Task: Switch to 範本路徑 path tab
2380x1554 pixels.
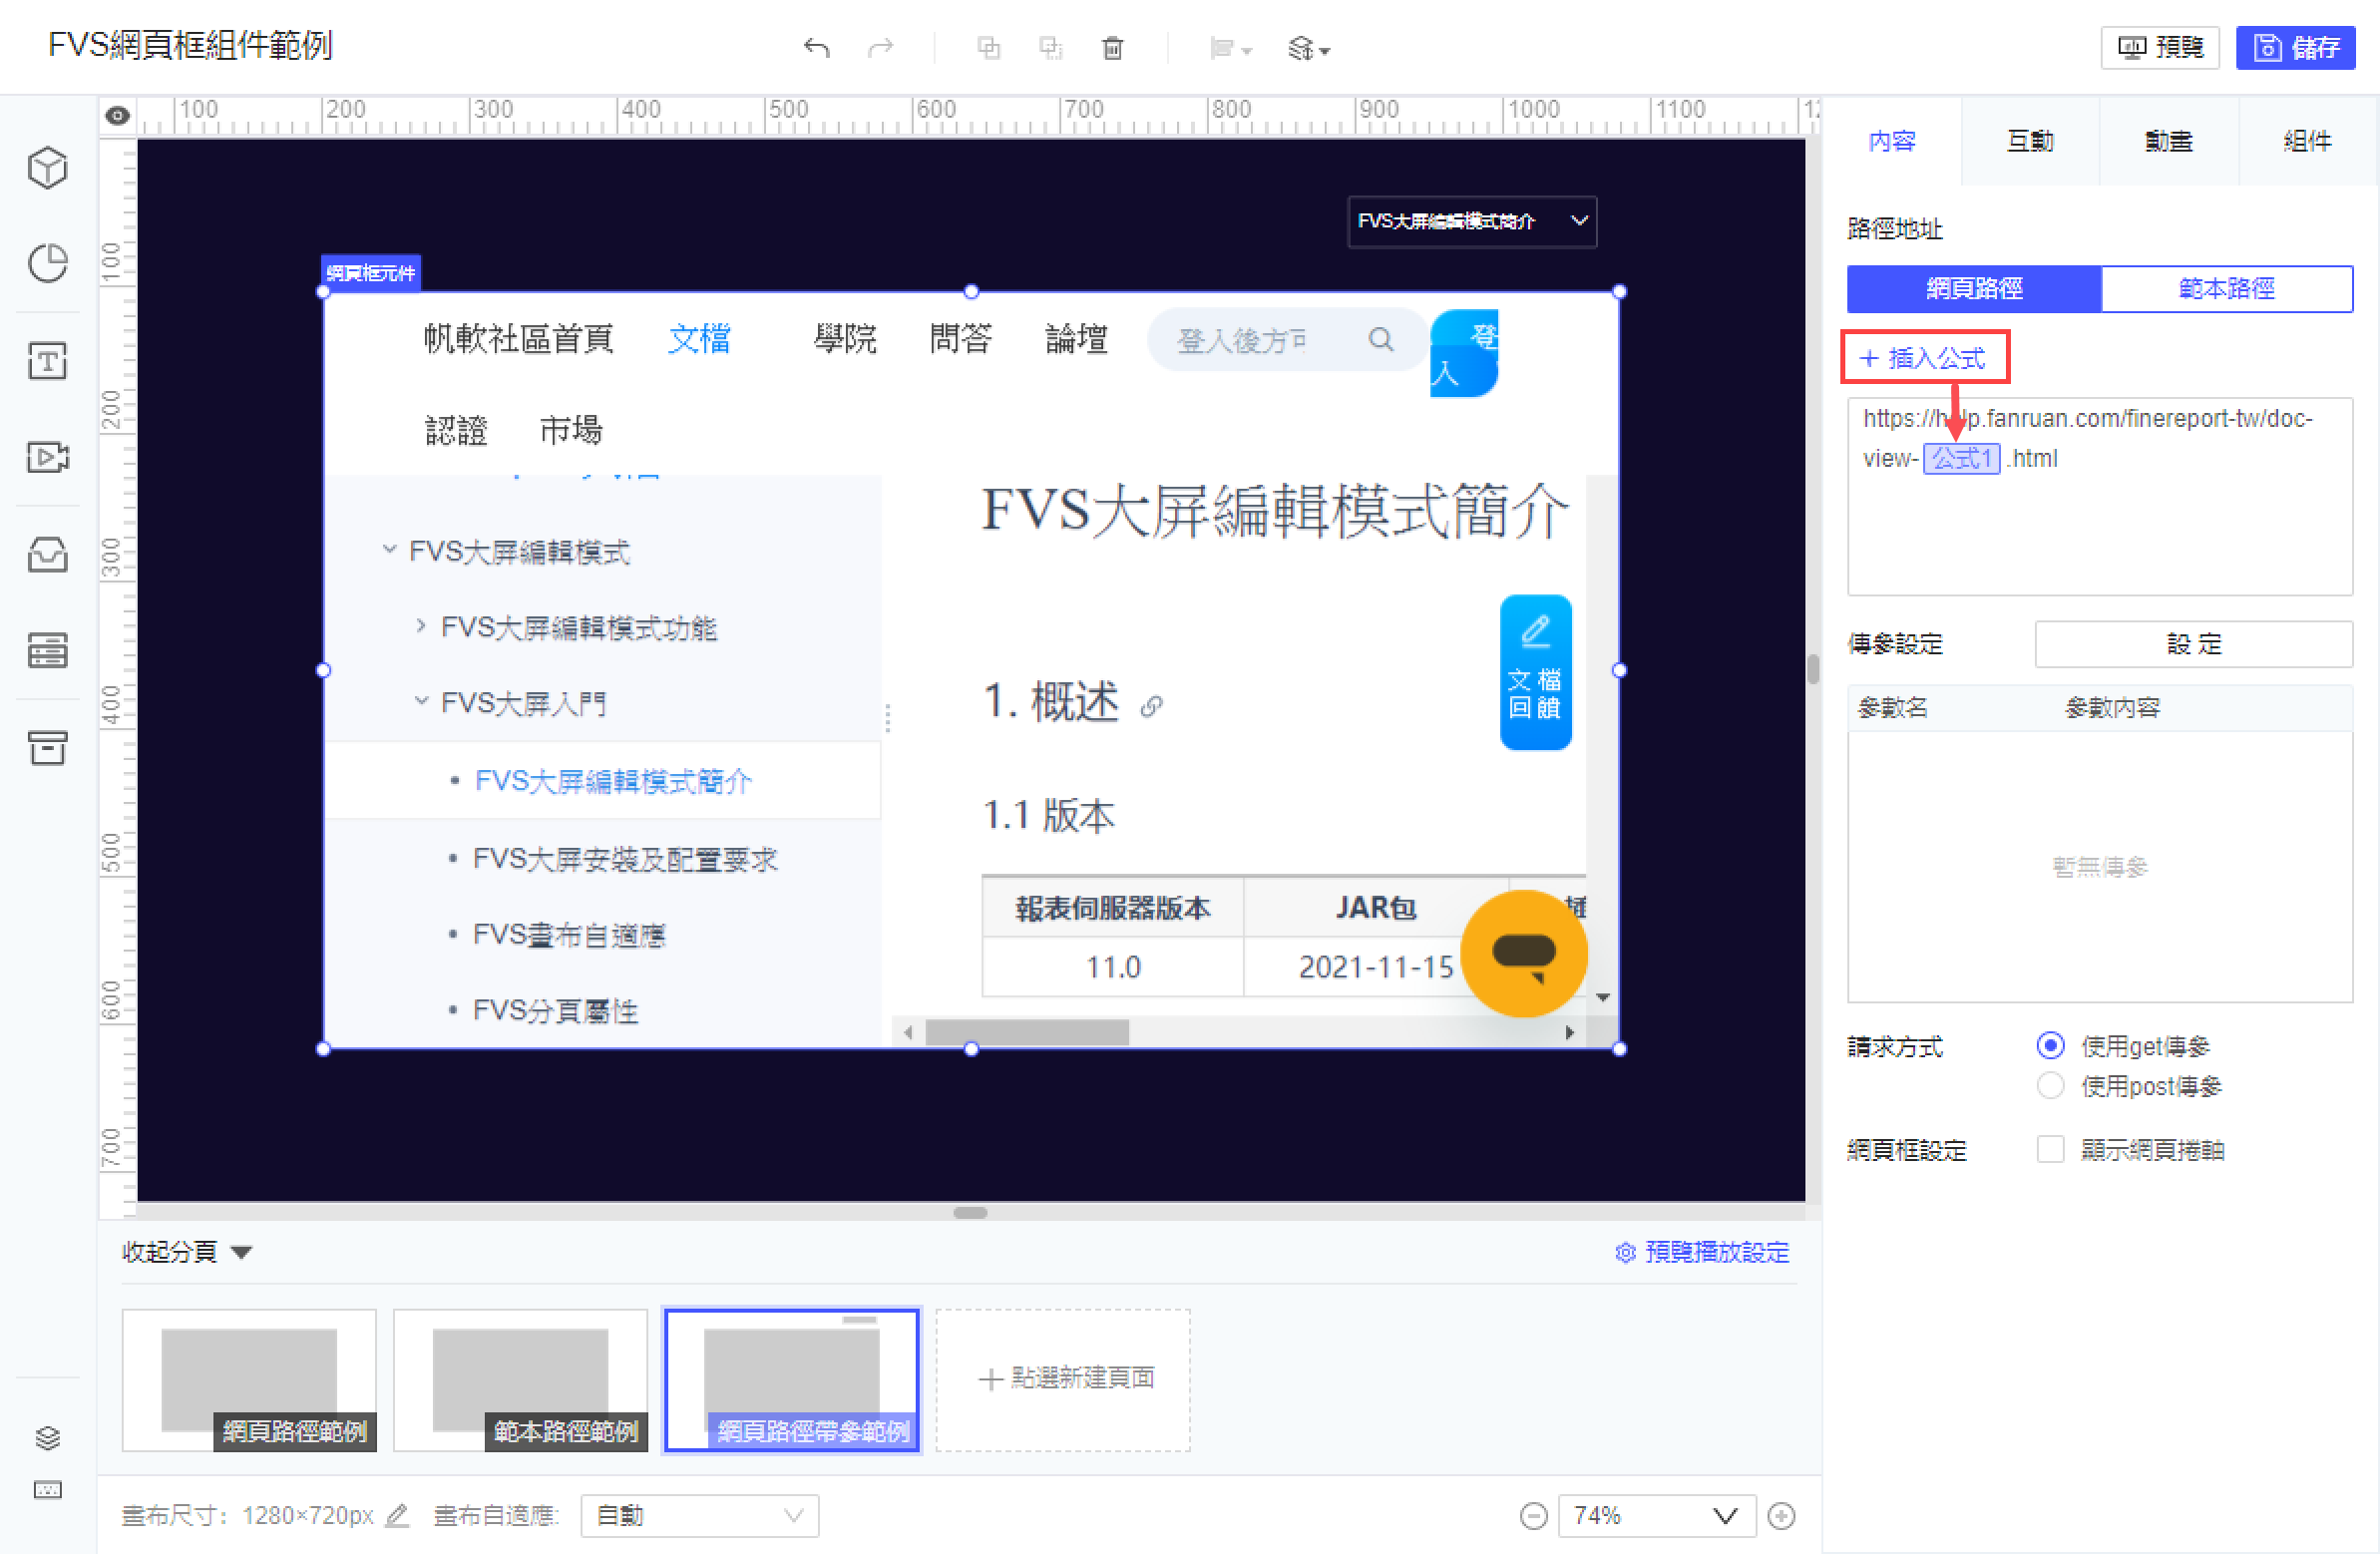Action: pos(2226,288)
